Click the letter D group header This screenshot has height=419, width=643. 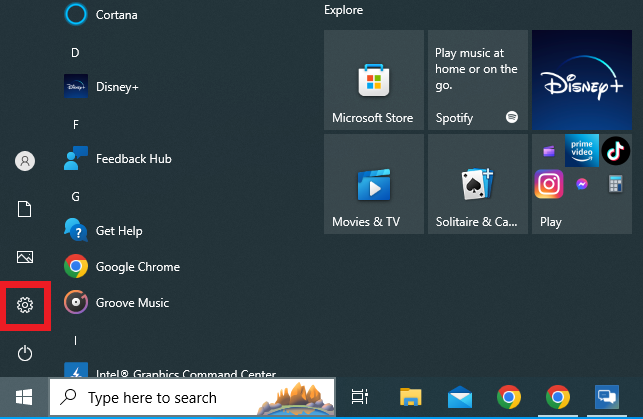point(75,52)
